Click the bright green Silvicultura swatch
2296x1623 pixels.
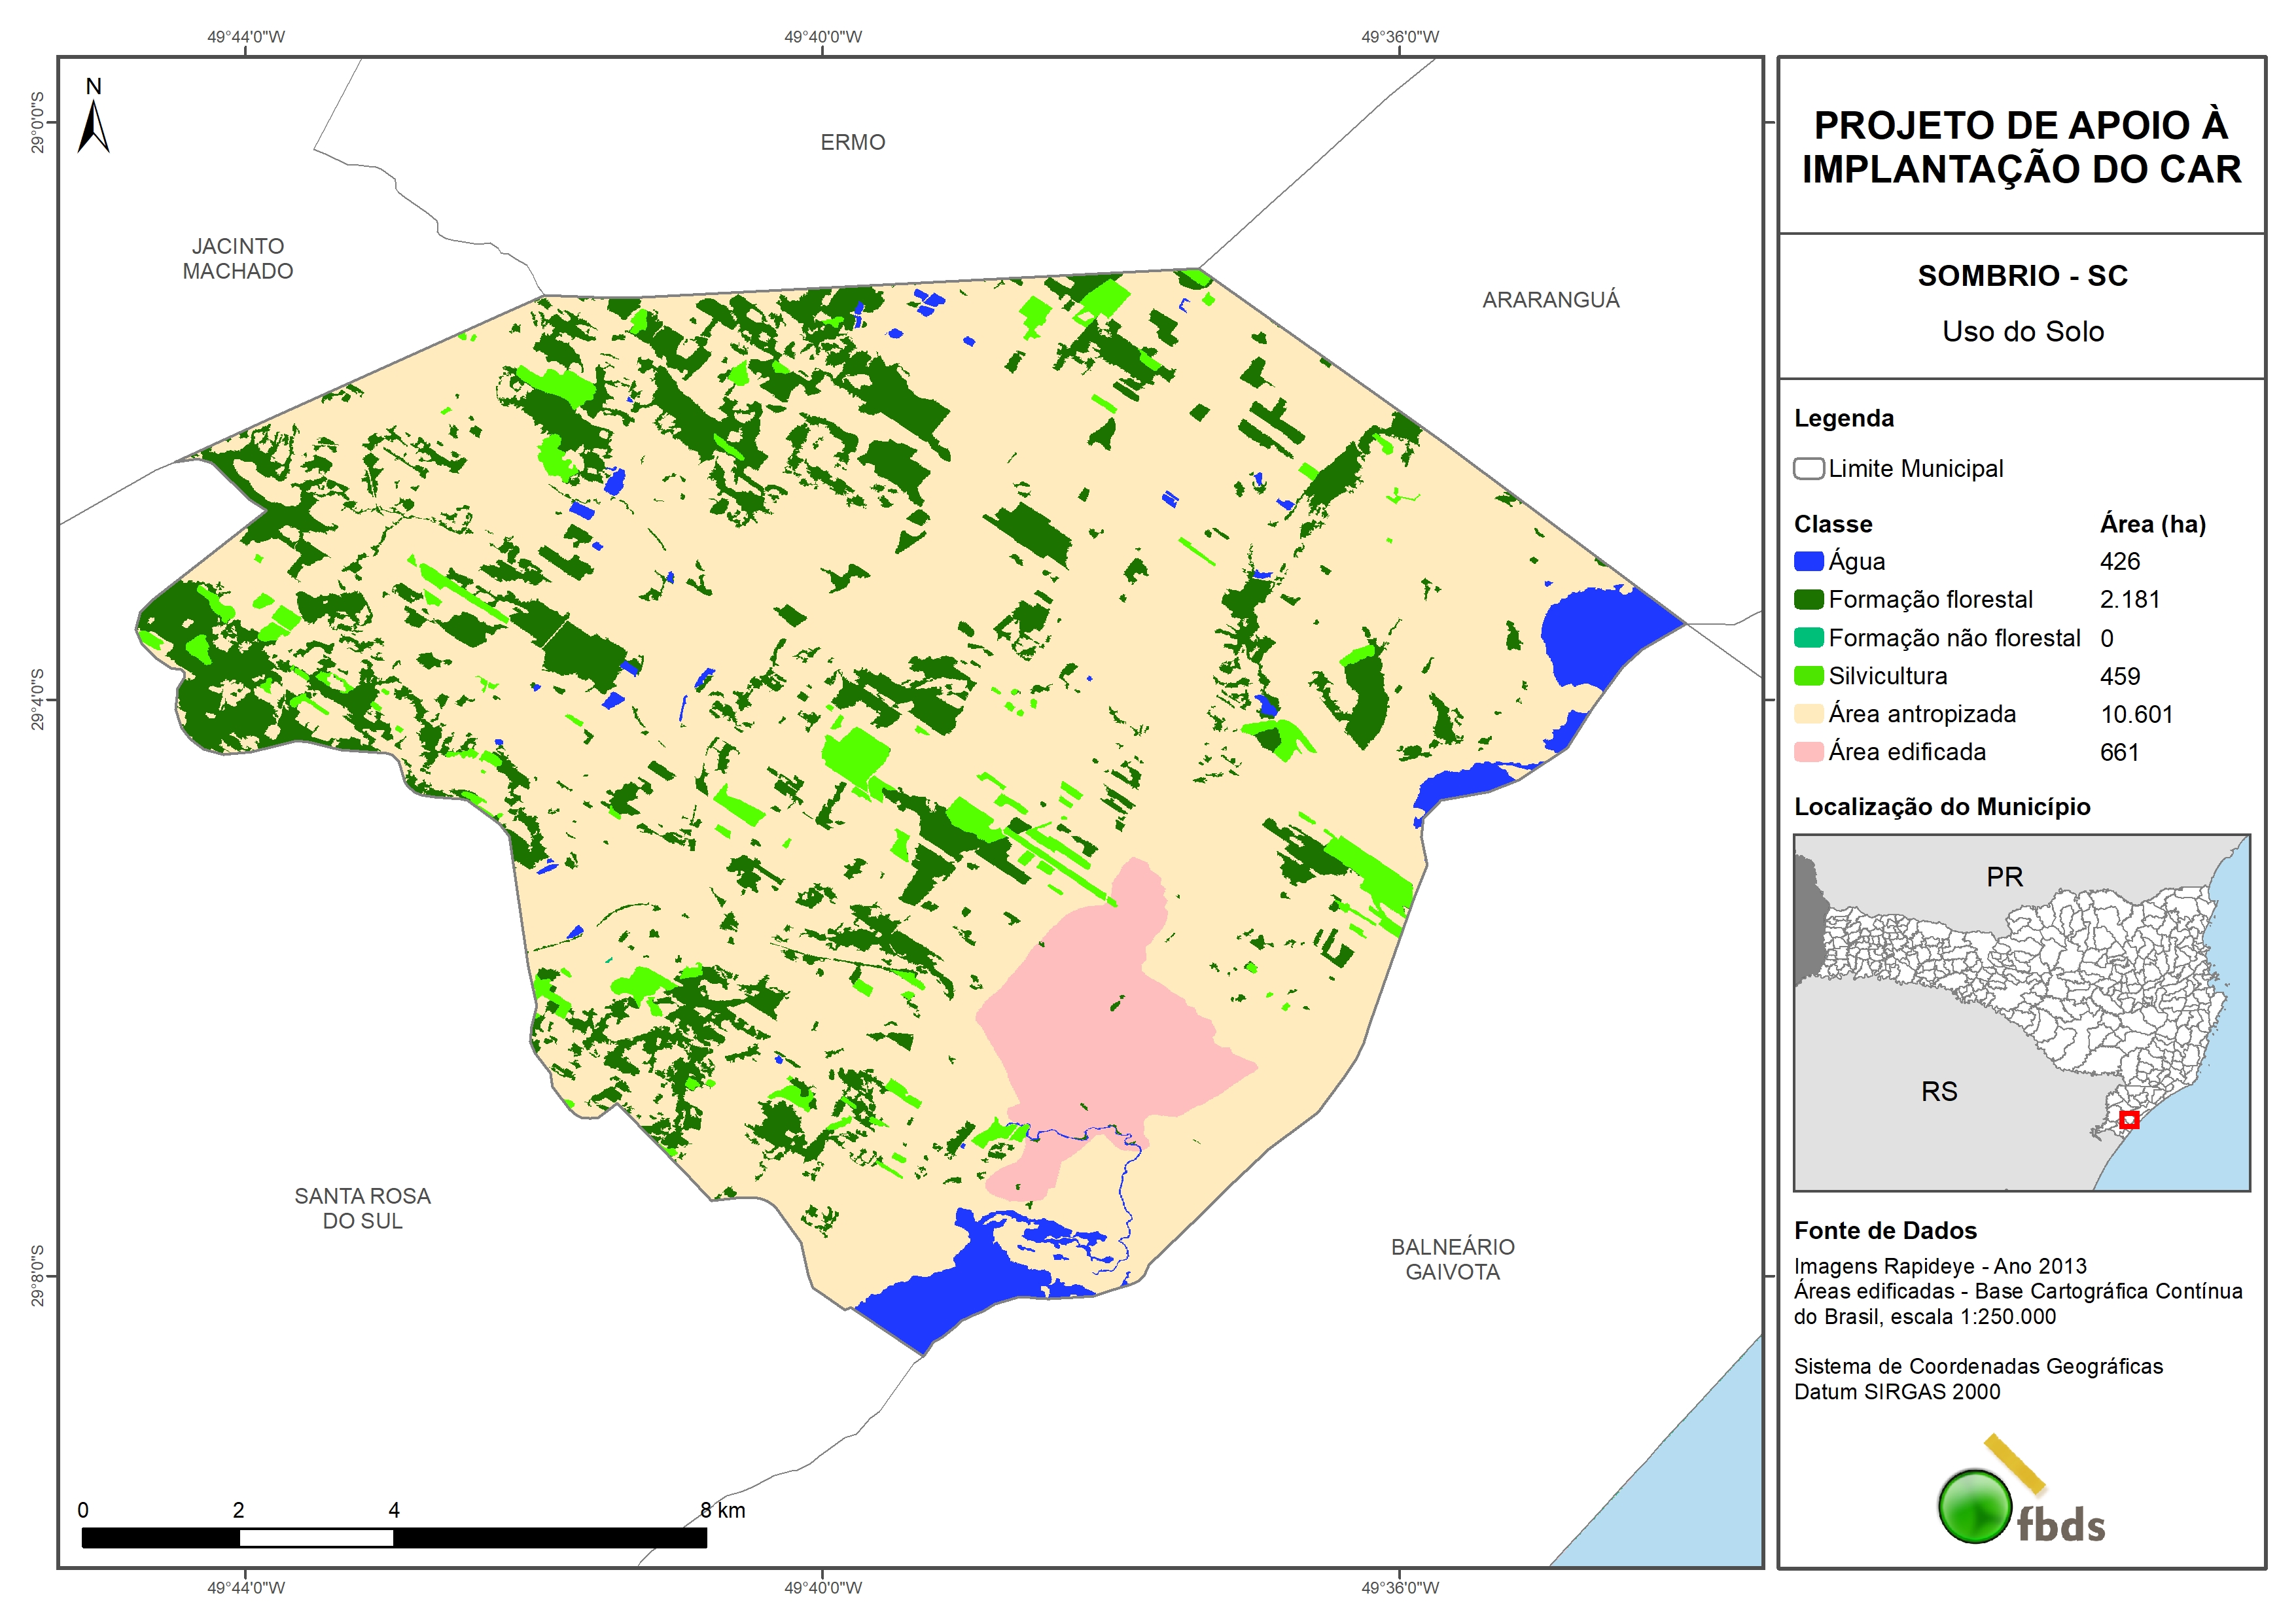pyautogui.click(x=1808, y=676)
